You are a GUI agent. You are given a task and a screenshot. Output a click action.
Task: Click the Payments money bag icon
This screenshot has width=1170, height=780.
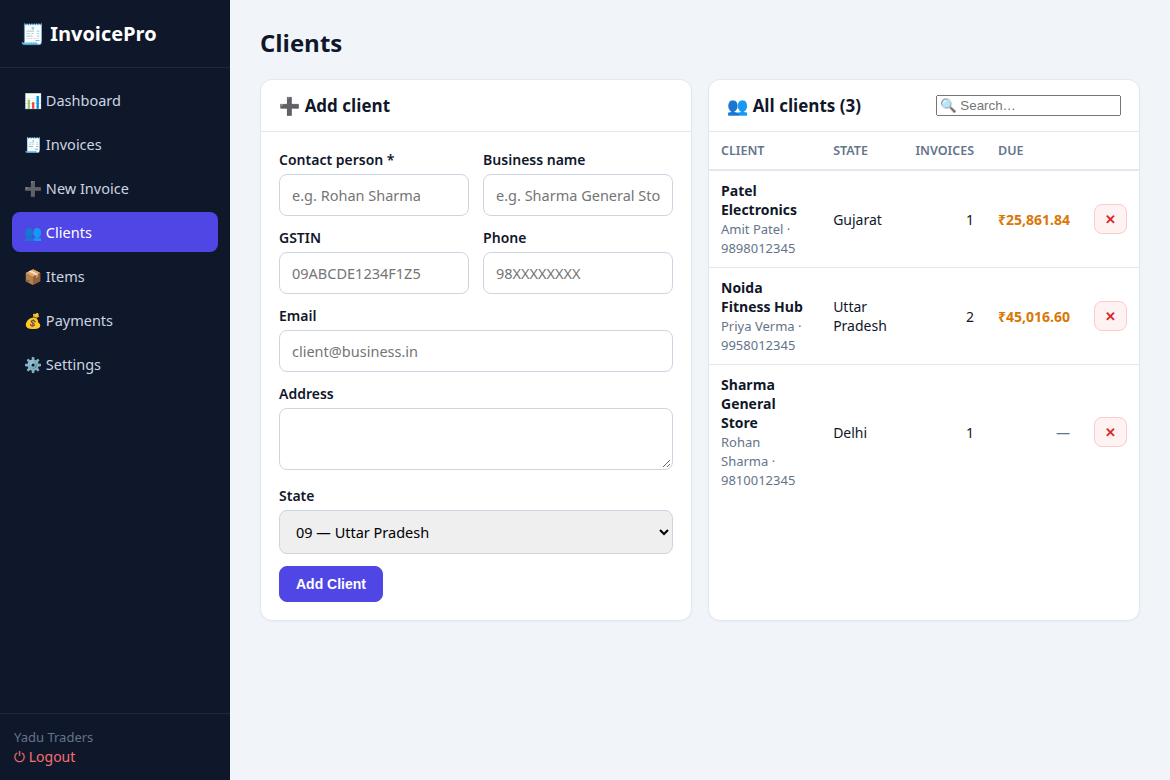33,321
